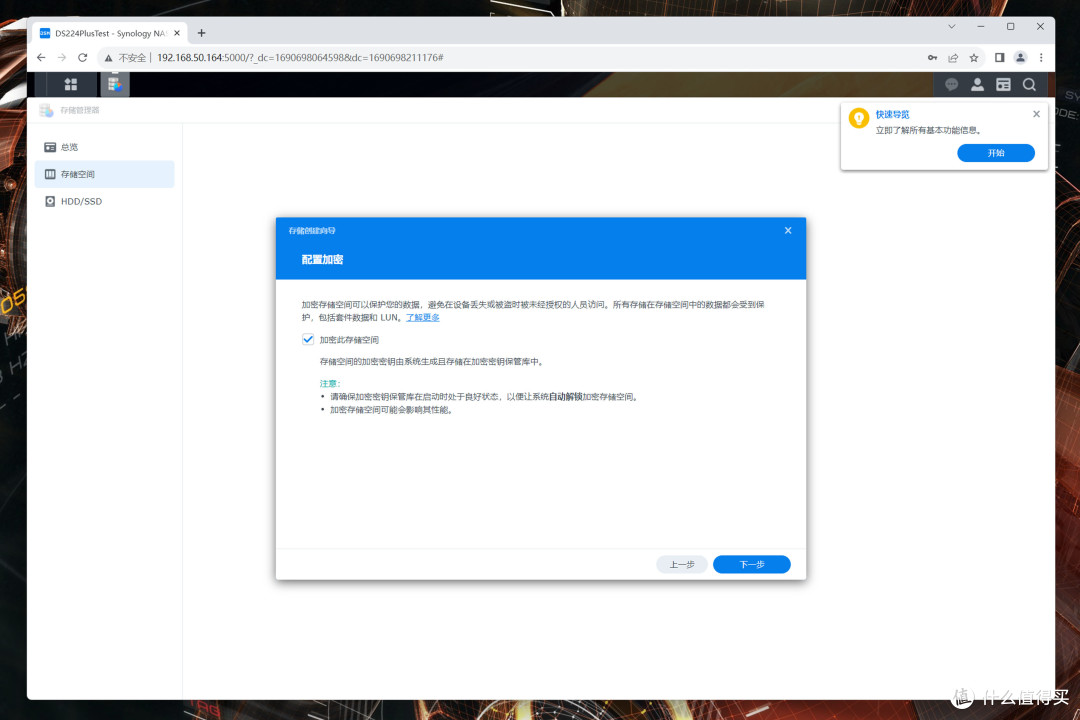Go back with the 上一步 button
This screenshot has width=1080, height=720.
681,564
